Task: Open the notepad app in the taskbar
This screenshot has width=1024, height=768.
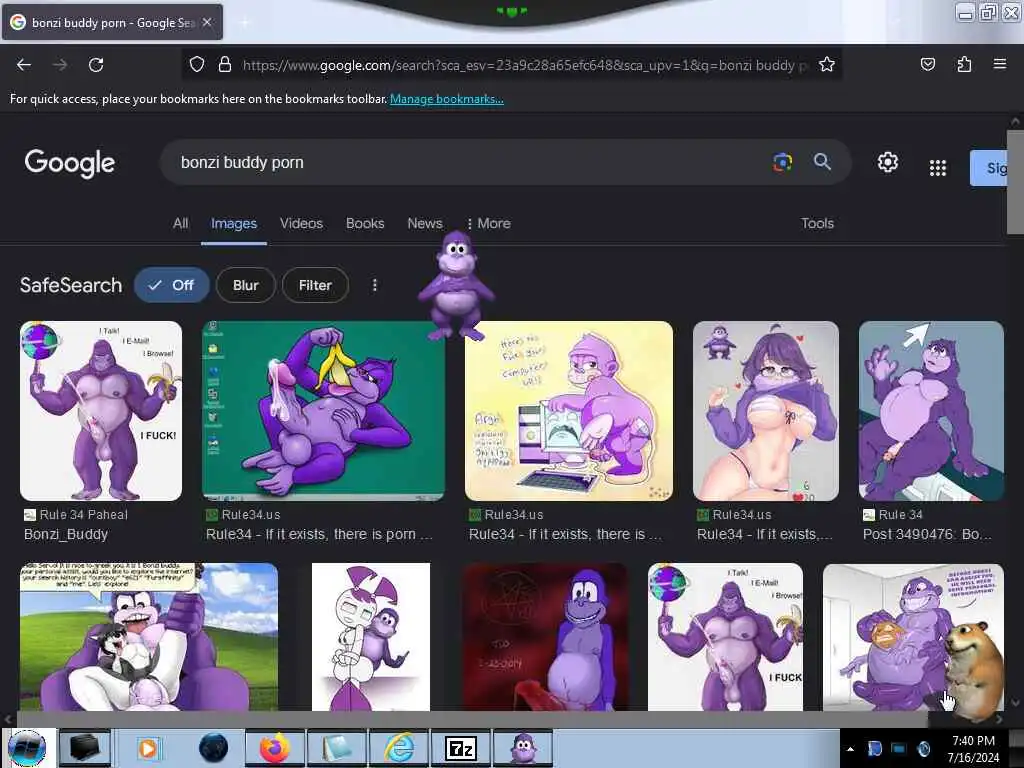Action: pyautogui.click(x=337, y=748)
